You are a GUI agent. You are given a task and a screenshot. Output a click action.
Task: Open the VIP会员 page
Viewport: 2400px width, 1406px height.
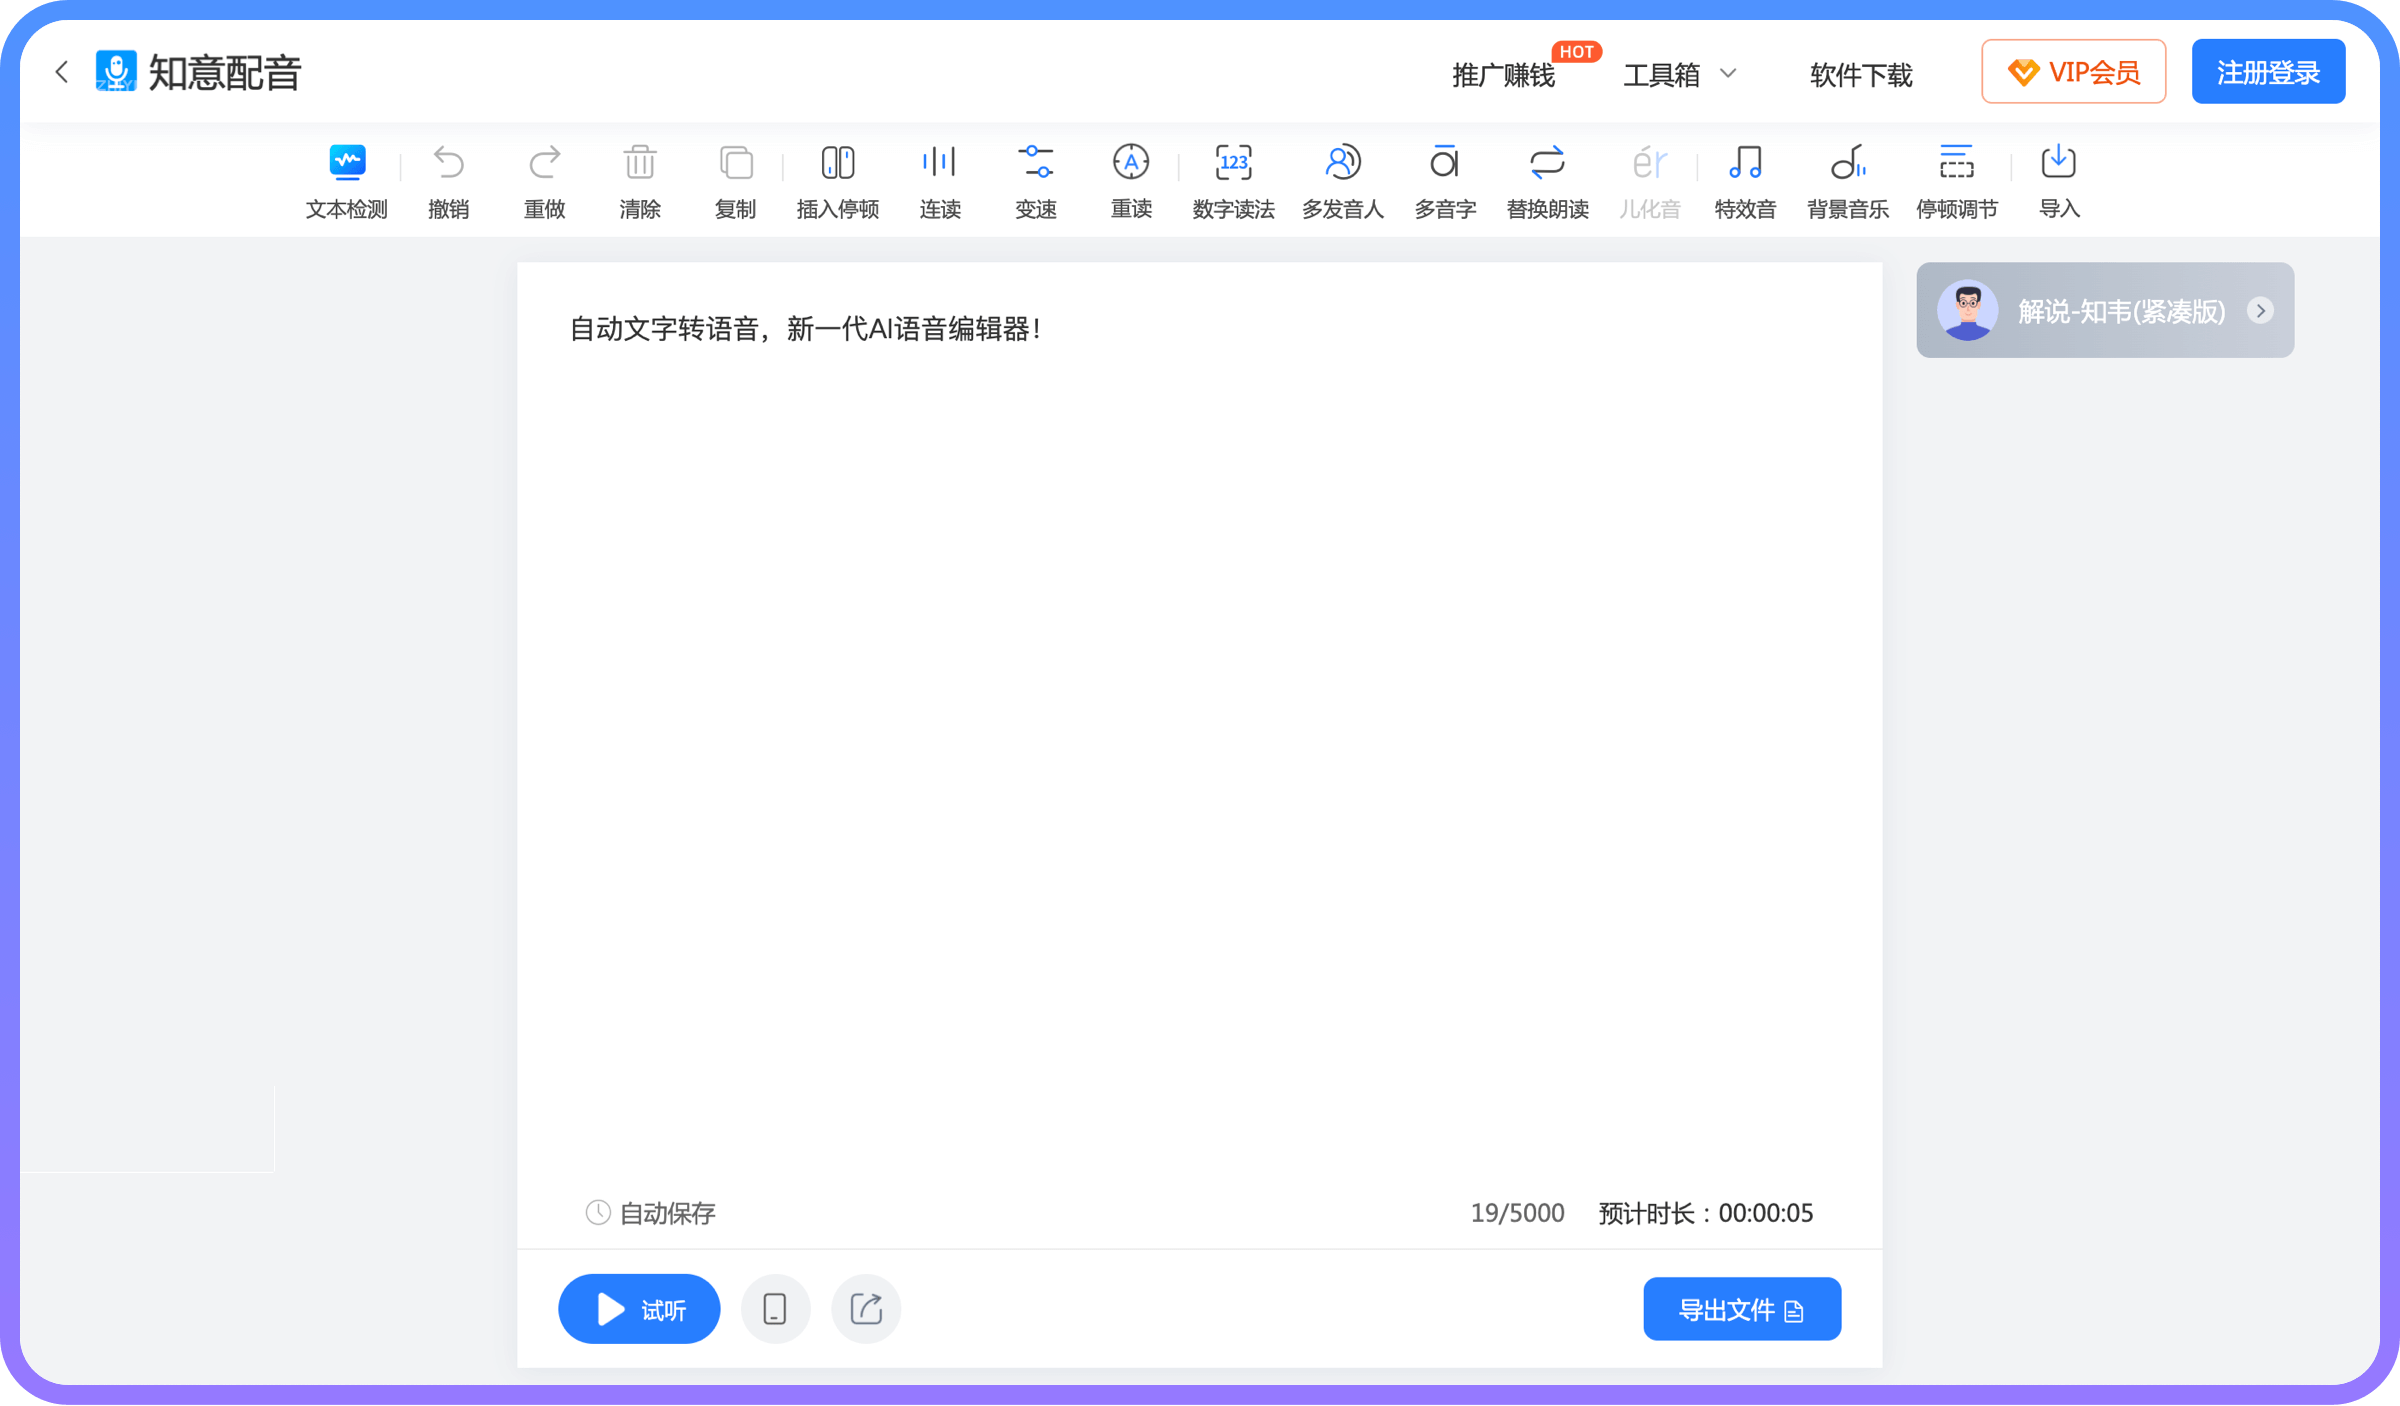point(2073,71)
